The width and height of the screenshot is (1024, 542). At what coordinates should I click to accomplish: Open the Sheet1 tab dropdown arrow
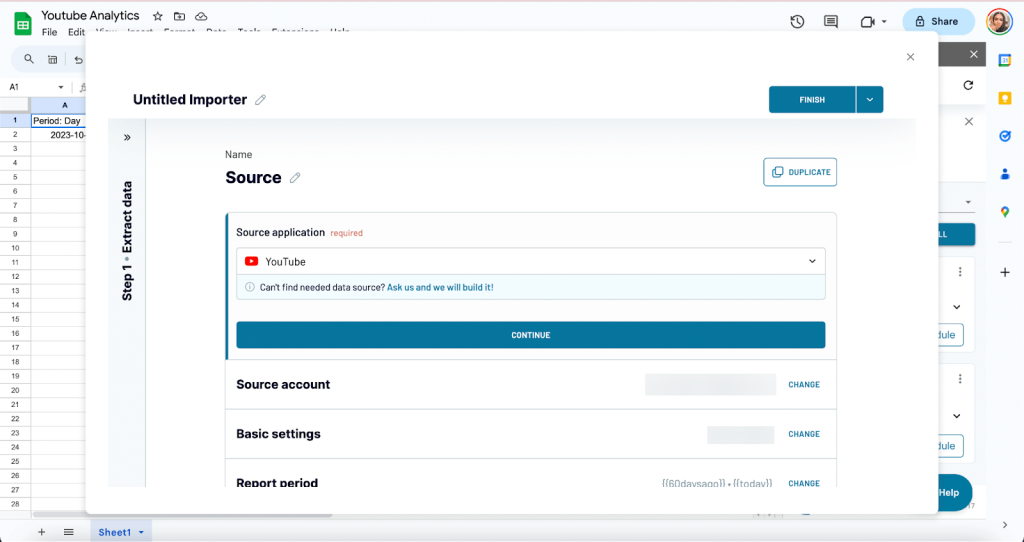(141, 533)
